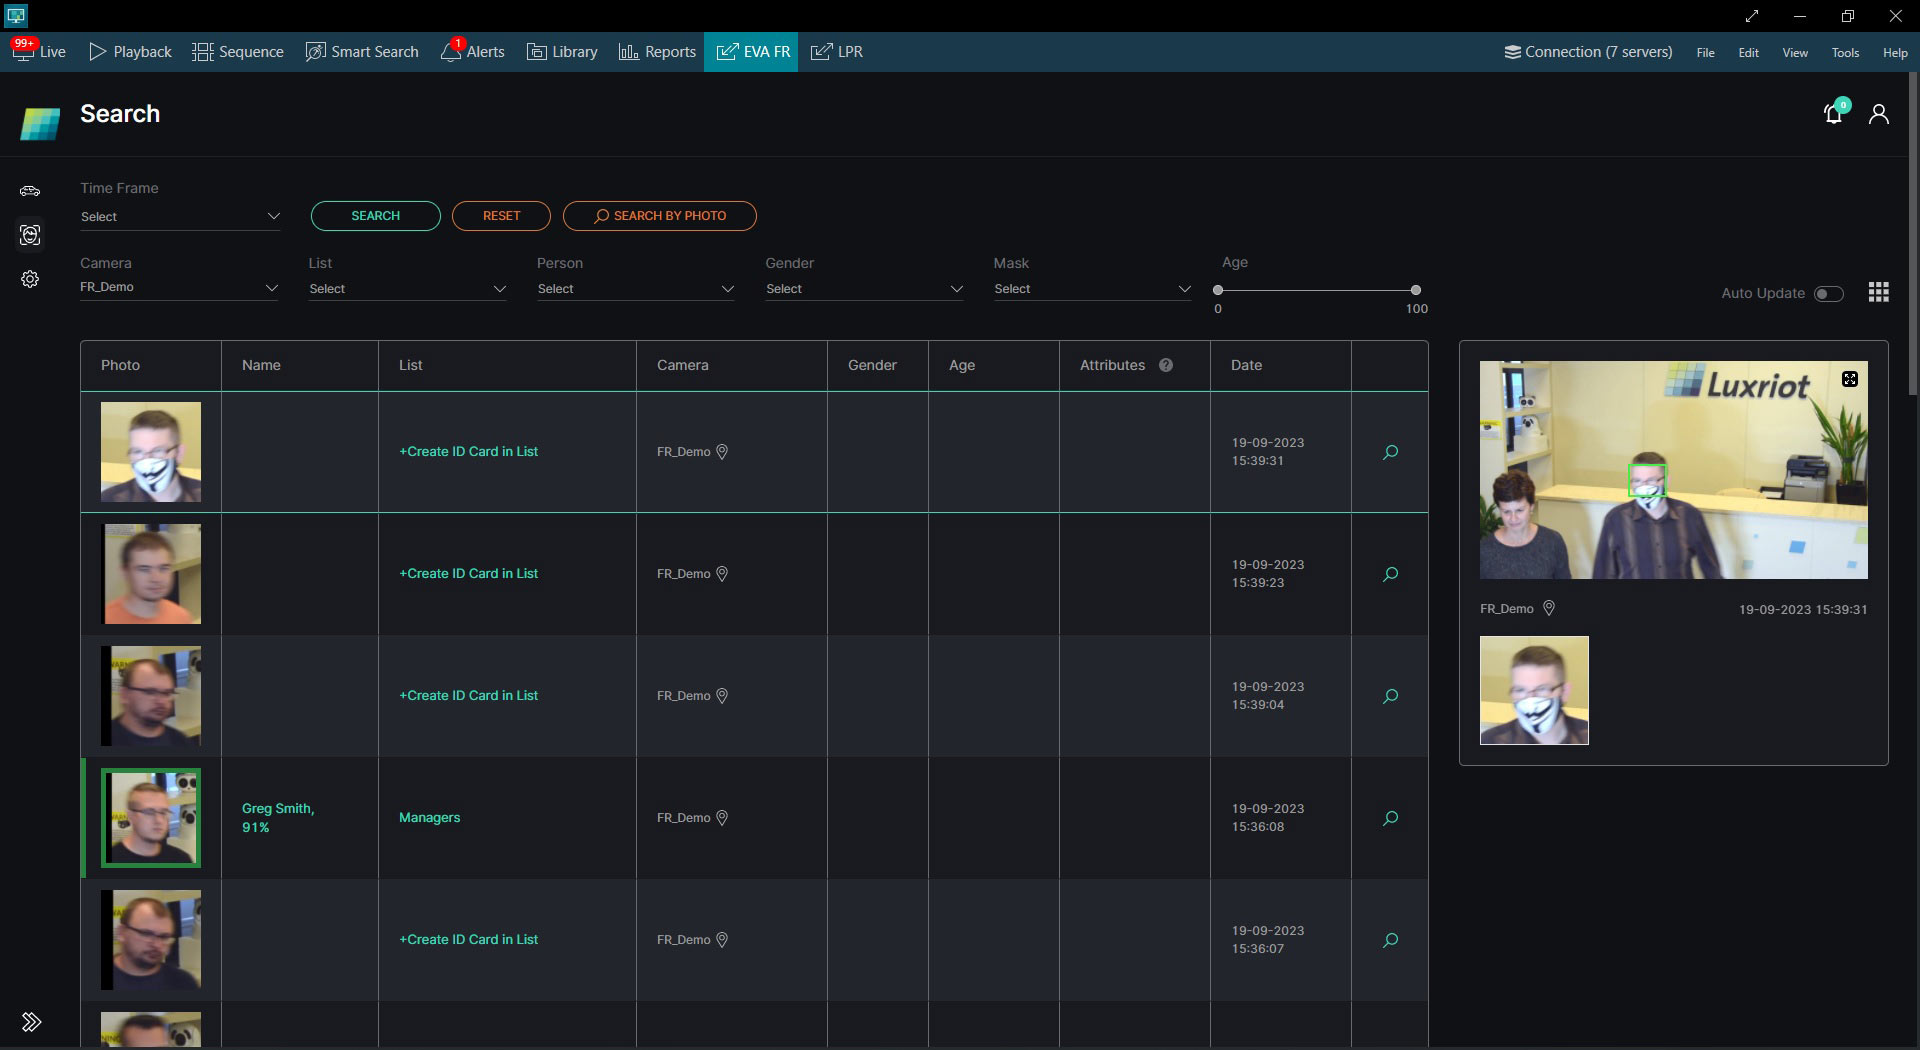Open the LPR tab
The image size is (1920, 1050).
837,52
